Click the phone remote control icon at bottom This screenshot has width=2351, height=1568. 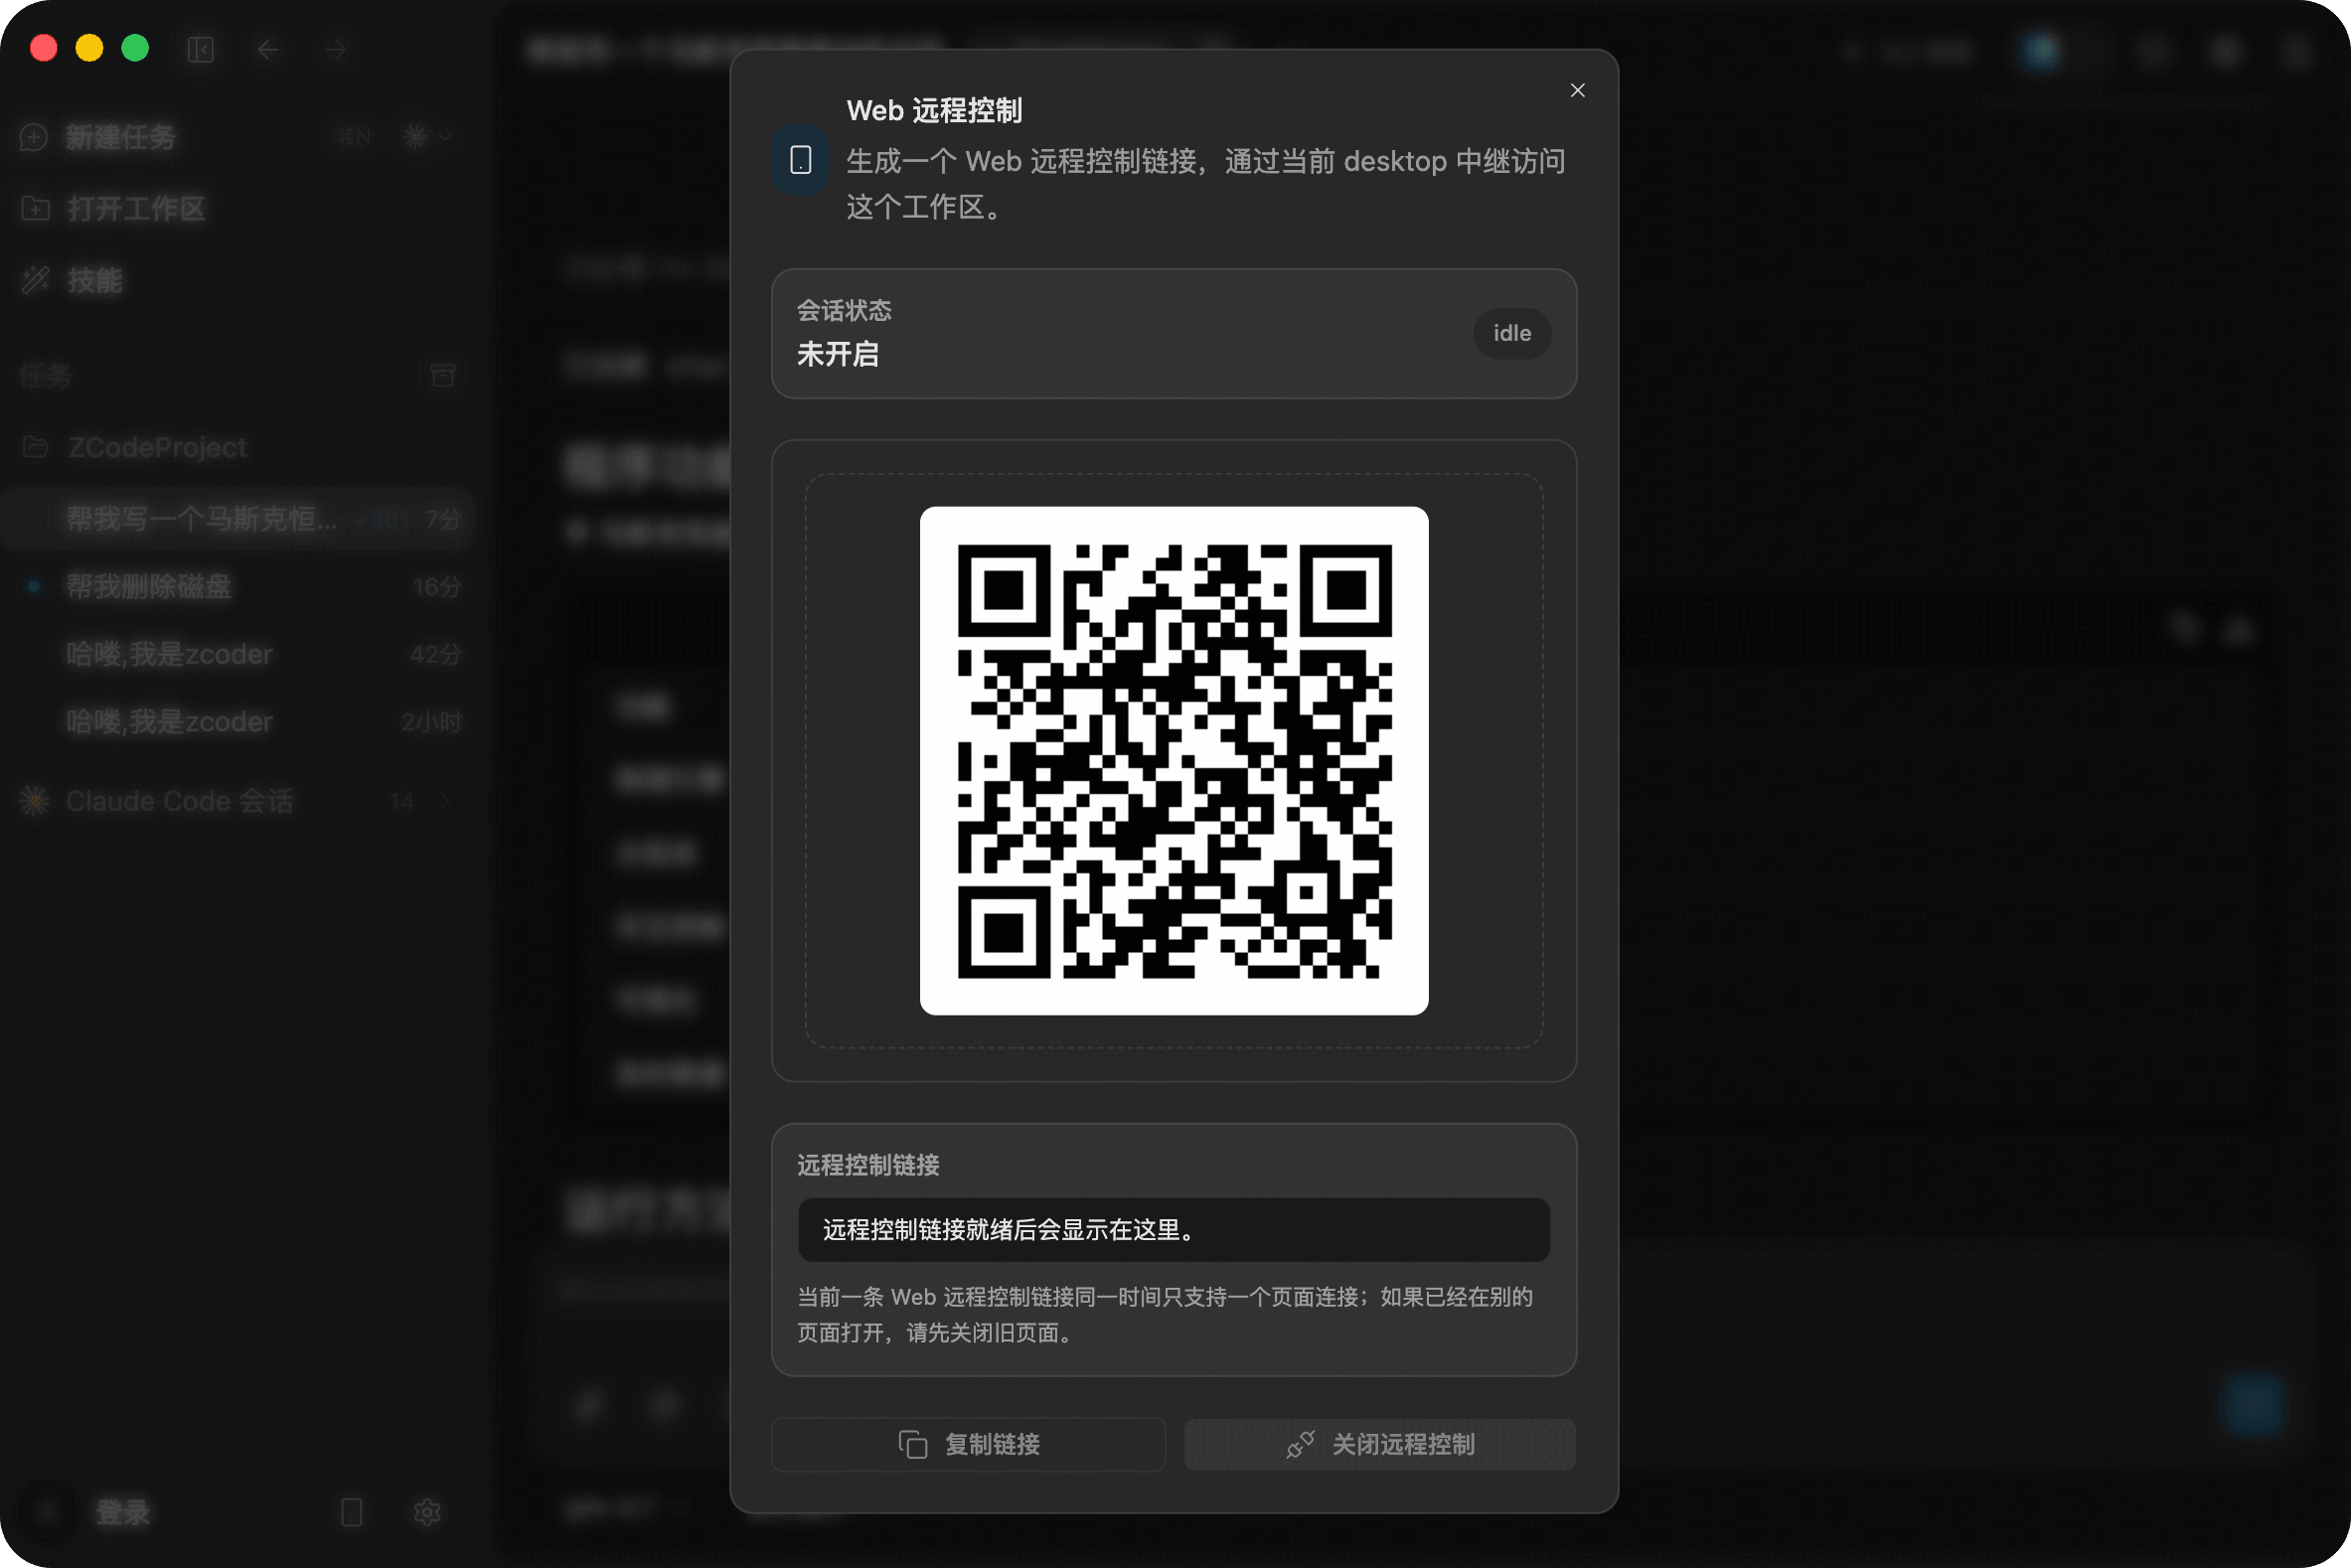[x=351, y=1511]
